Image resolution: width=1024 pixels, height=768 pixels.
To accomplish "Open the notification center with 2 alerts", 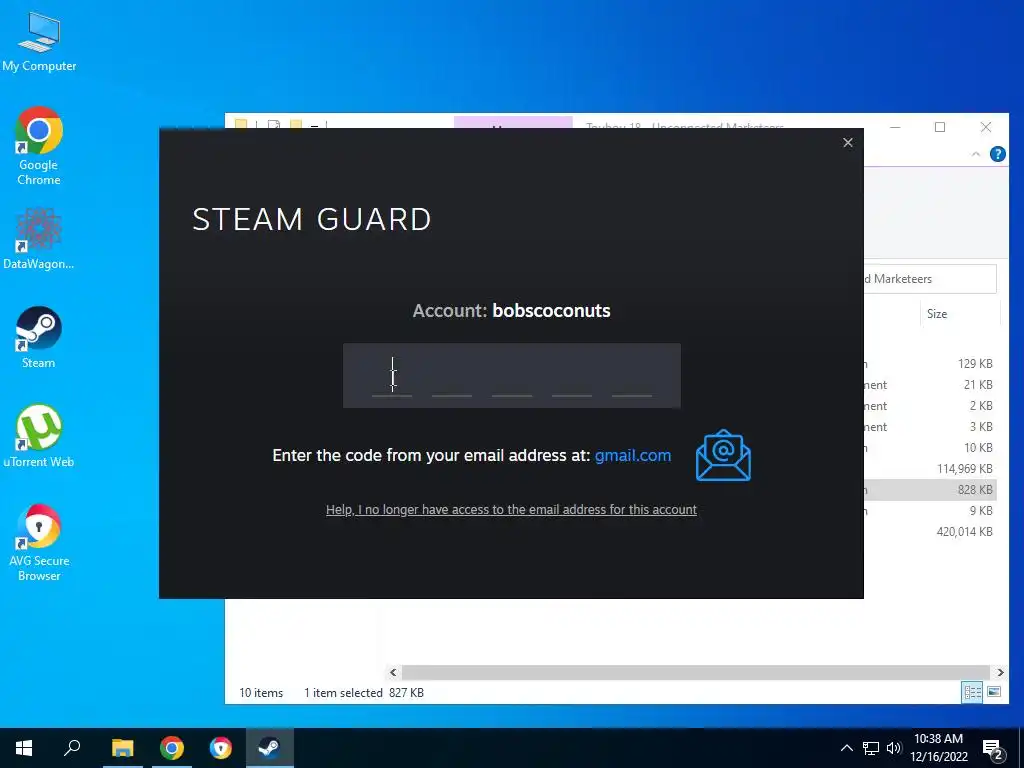I will 993,749.
